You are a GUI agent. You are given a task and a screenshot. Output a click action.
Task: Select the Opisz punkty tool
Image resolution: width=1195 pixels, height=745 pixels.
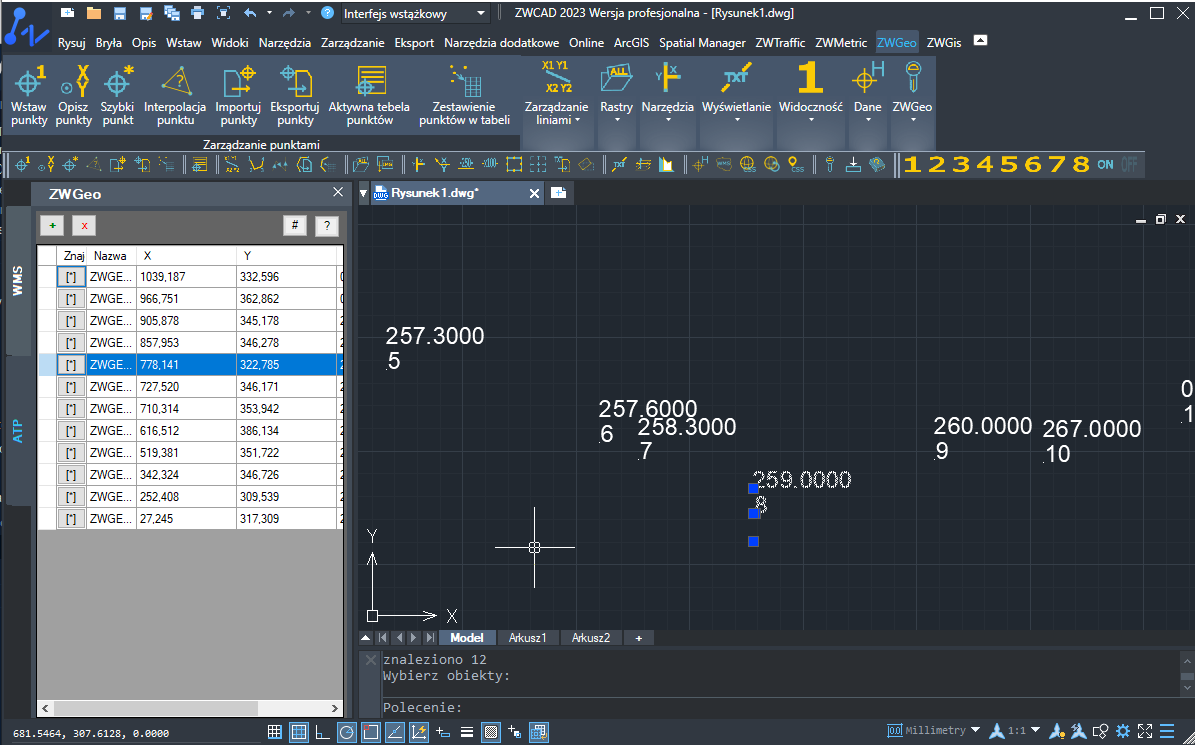[74, 96]
